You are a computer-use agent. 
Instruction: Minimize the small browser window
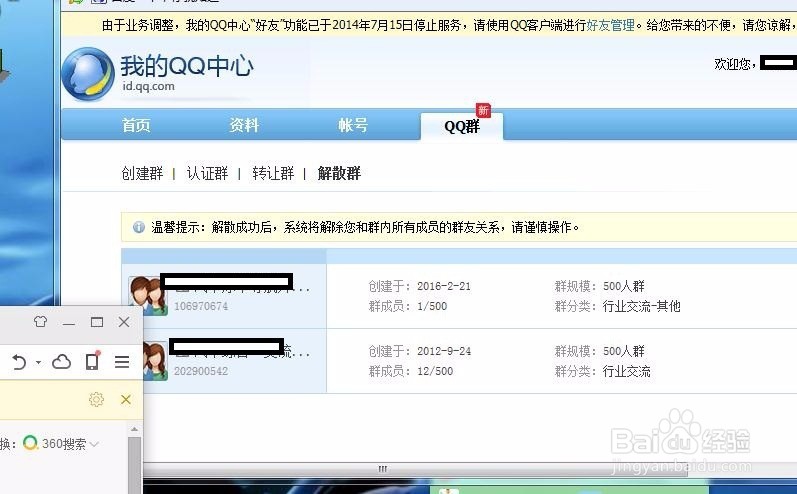click(69, 323)
